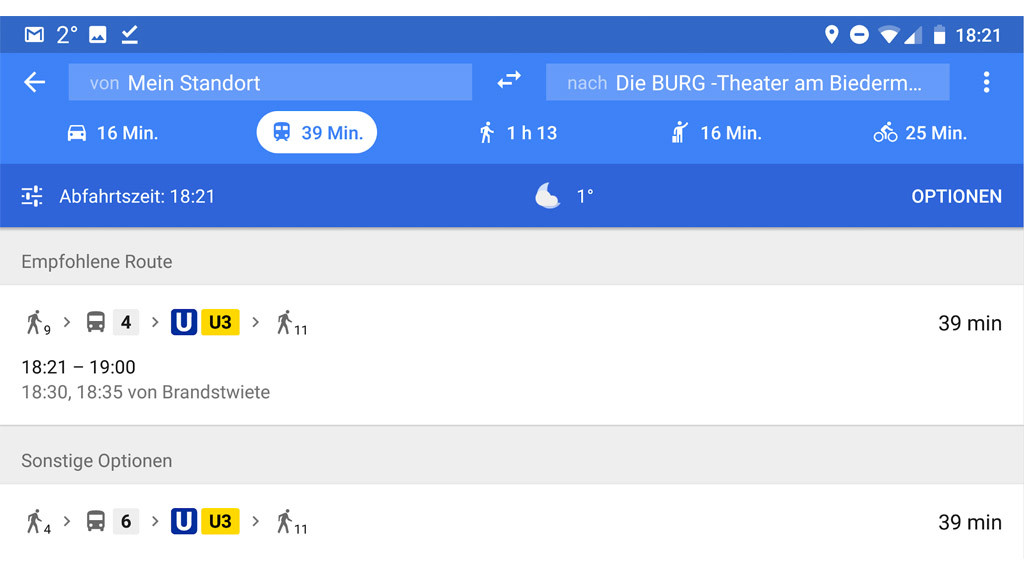Image resolution: width=1024 pixels, height=576 pixels.
Task: Switch to cycling mode, 25 Min.
Action: coord(919,133)
